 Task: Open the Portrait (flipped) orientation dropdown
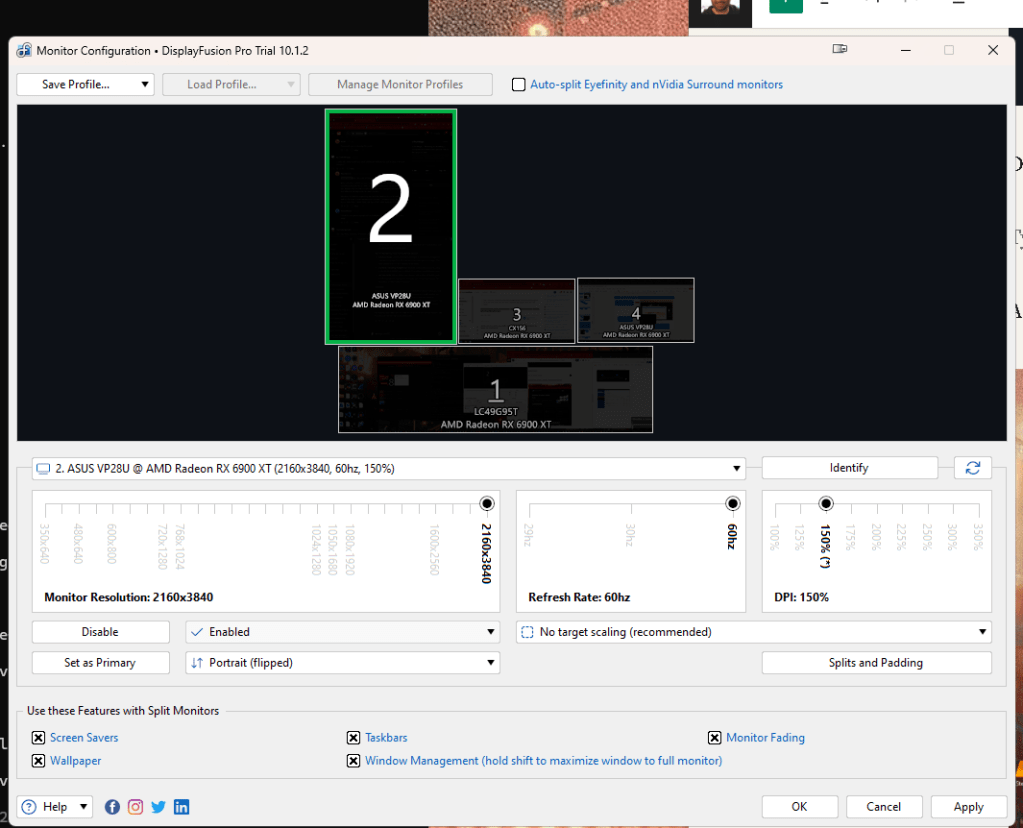(343, 663)
